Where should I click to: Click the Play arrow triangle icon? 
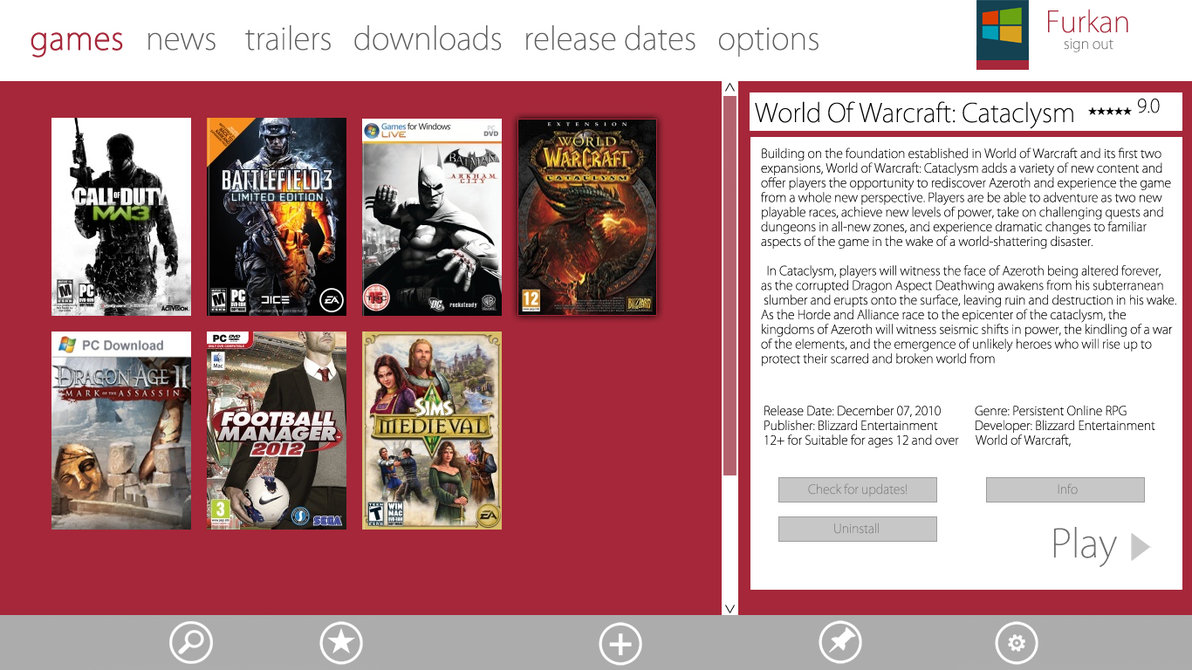coord(1140,547)
